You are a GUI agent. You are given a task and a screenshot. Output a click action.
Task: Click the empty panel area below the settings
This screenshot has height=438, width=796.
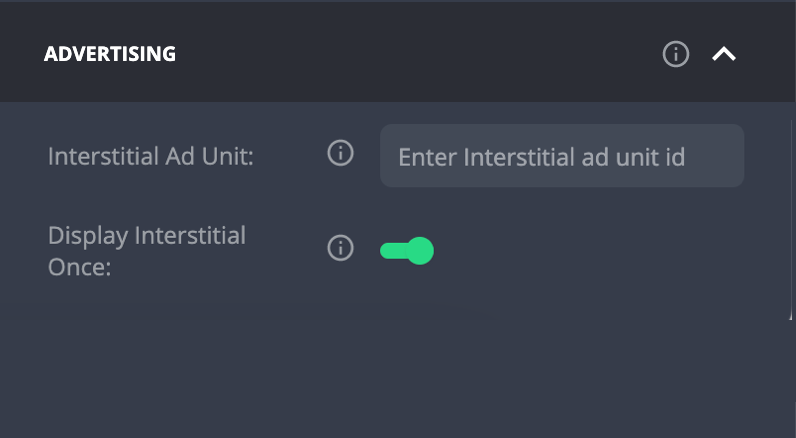pyautogui.click(x=396, y=376)
